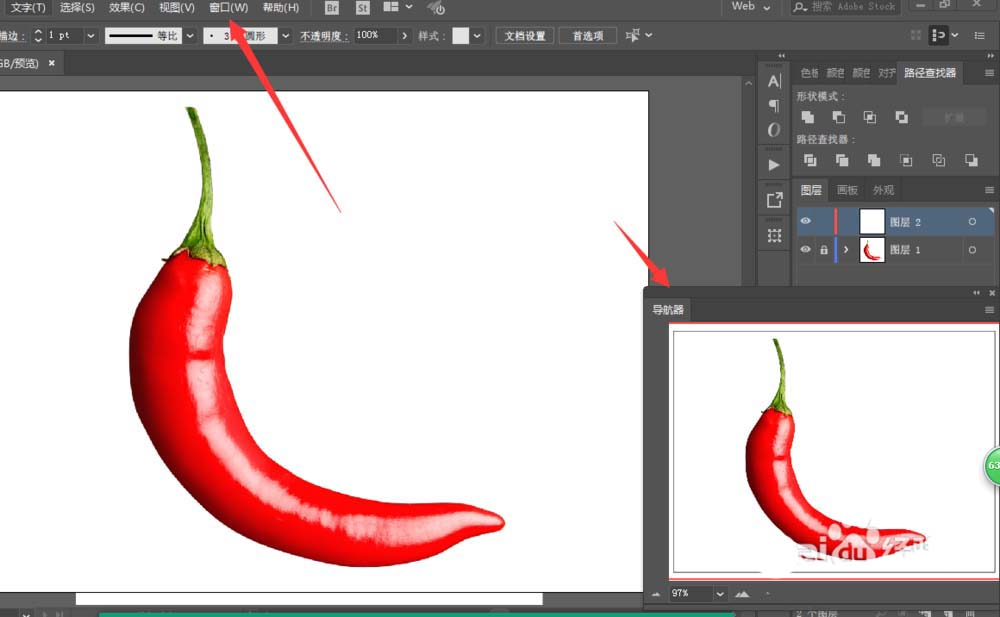The width and height of the screenshot is (1000, 617).
Task: Click the Minus Front shape mode icon
Action: tap(839, 117)
